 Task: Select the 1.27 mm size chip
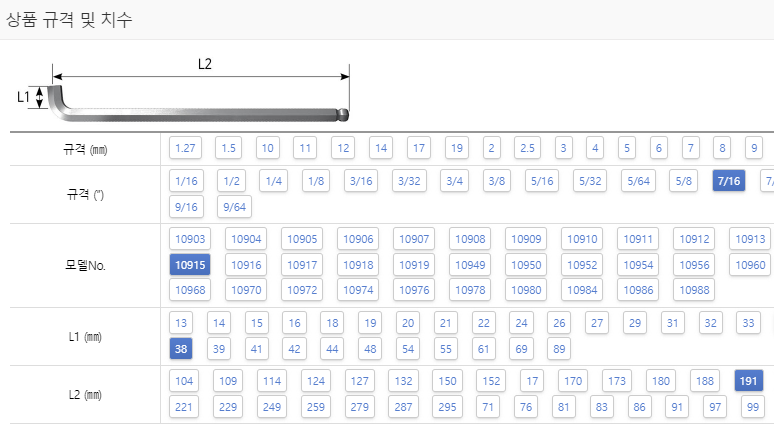185,148
